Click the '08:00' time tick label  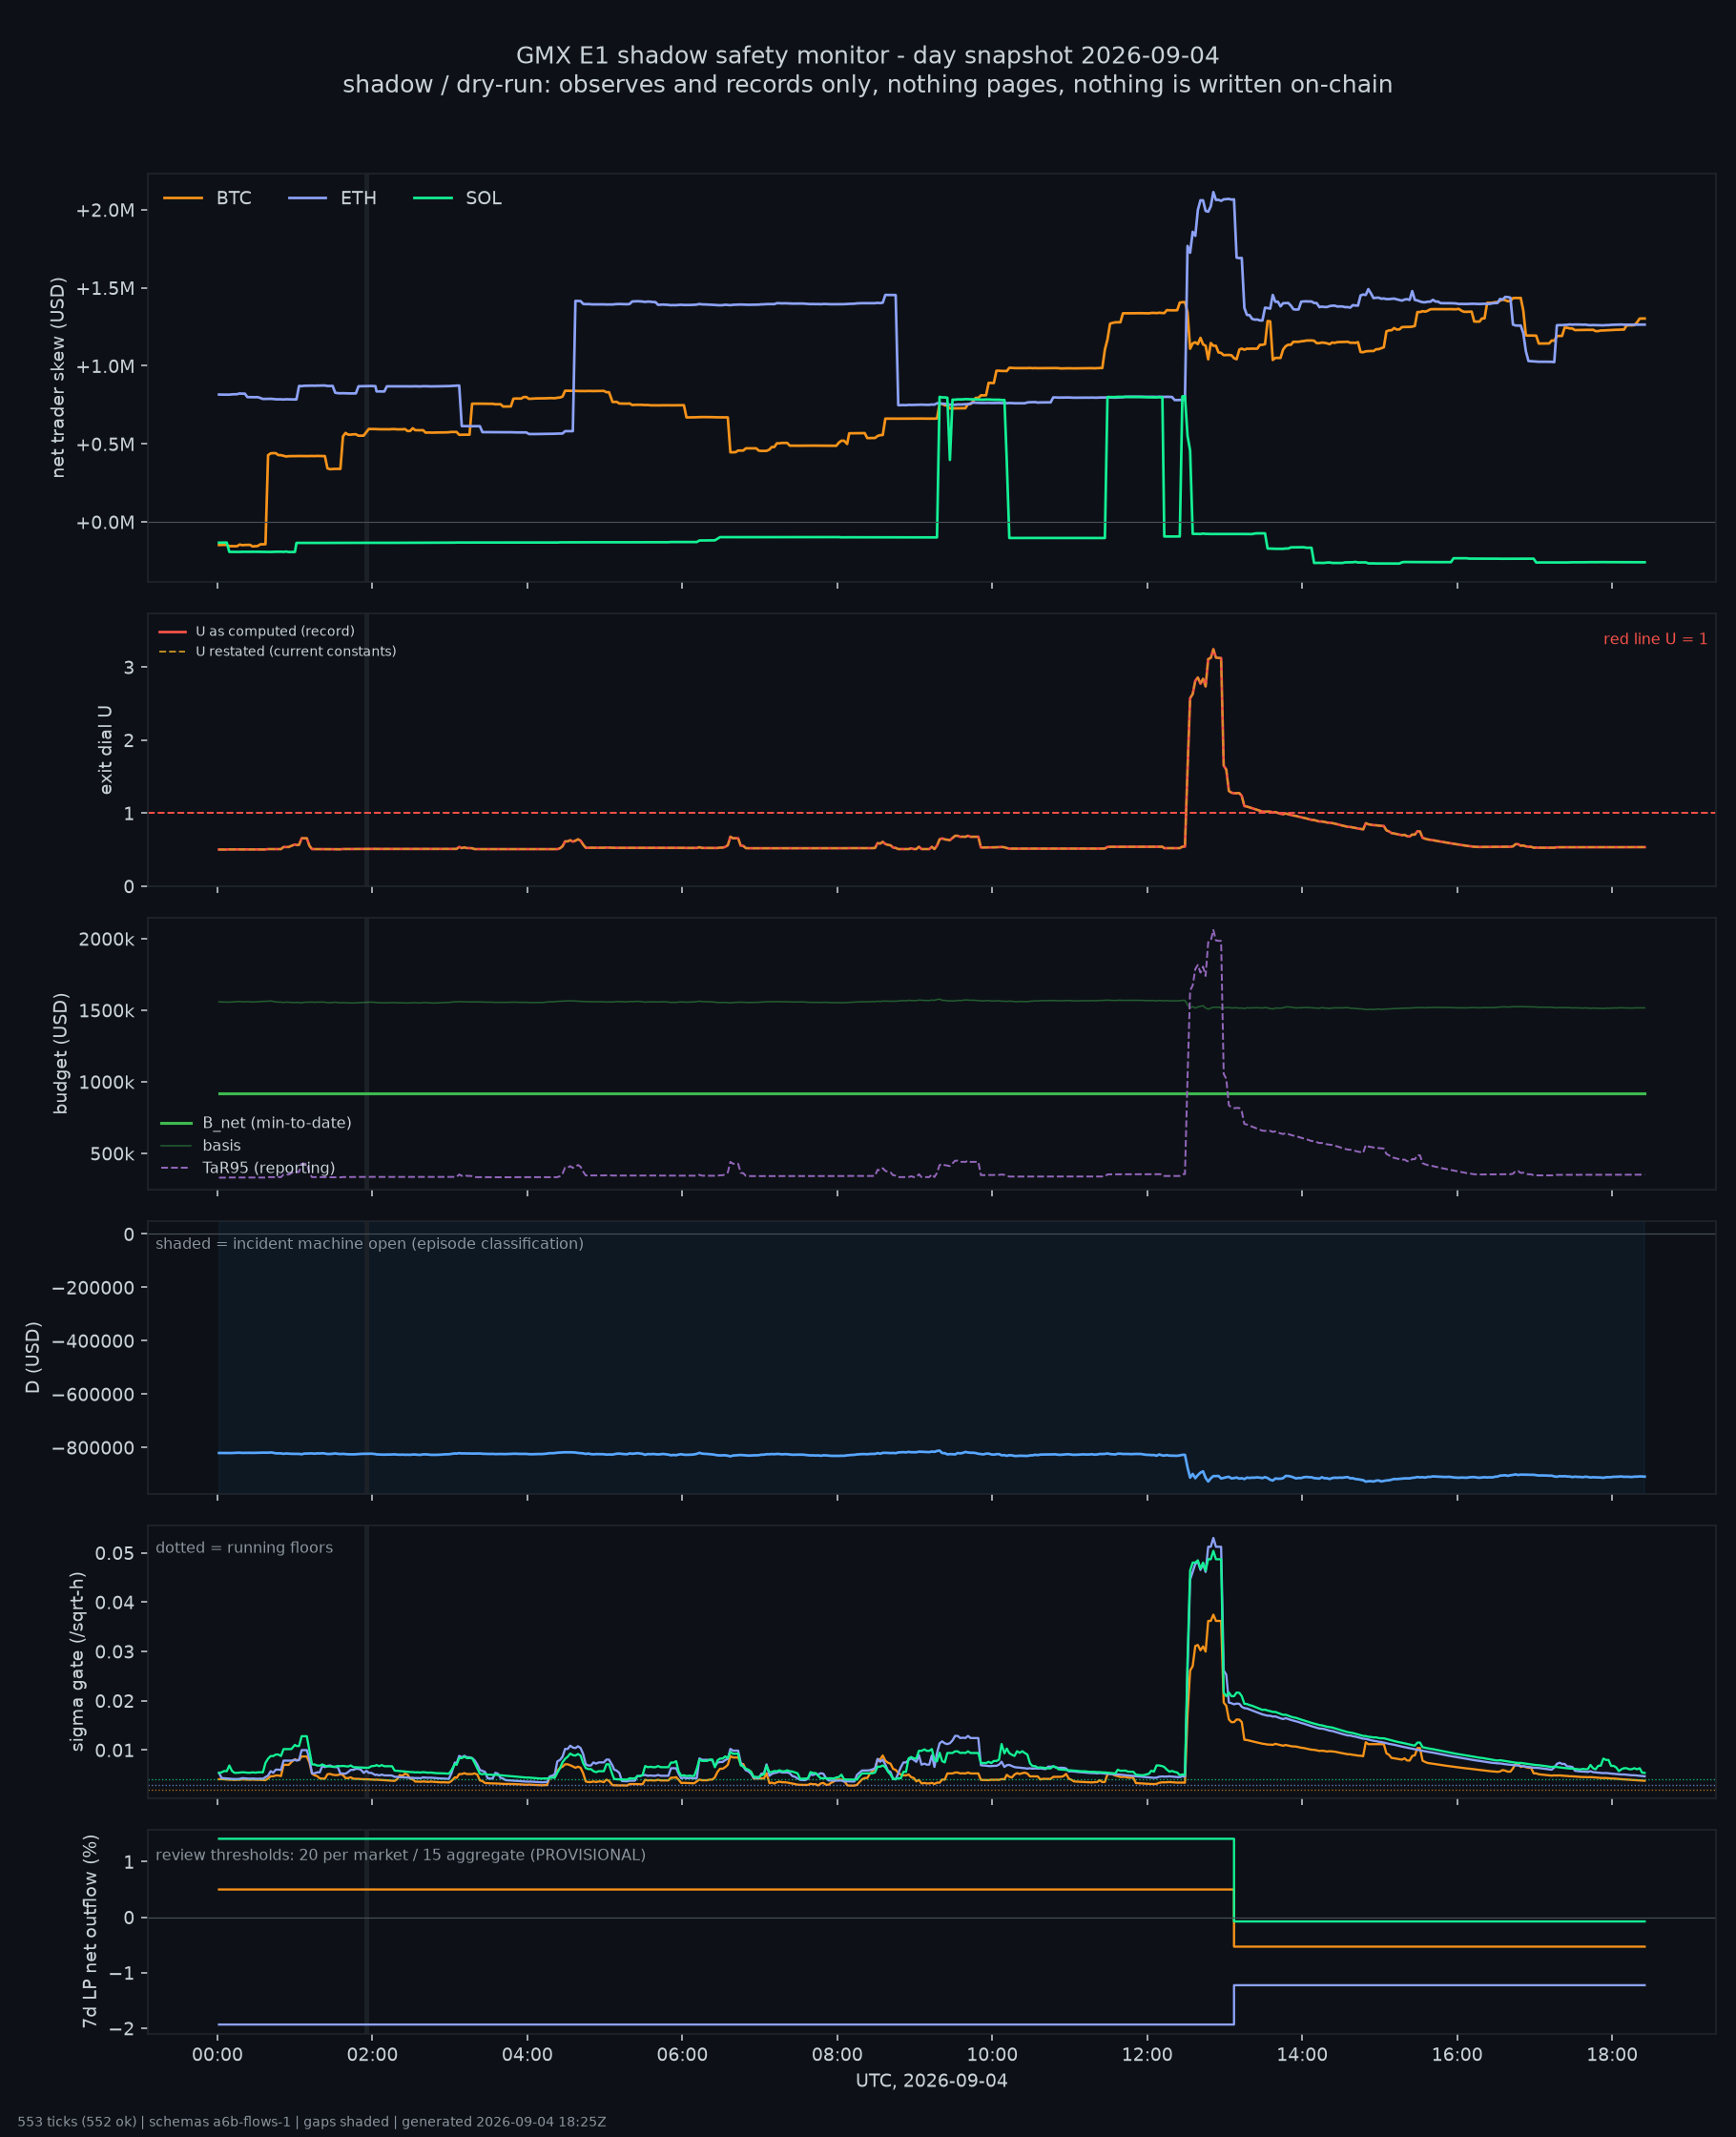coord(837,2055)
